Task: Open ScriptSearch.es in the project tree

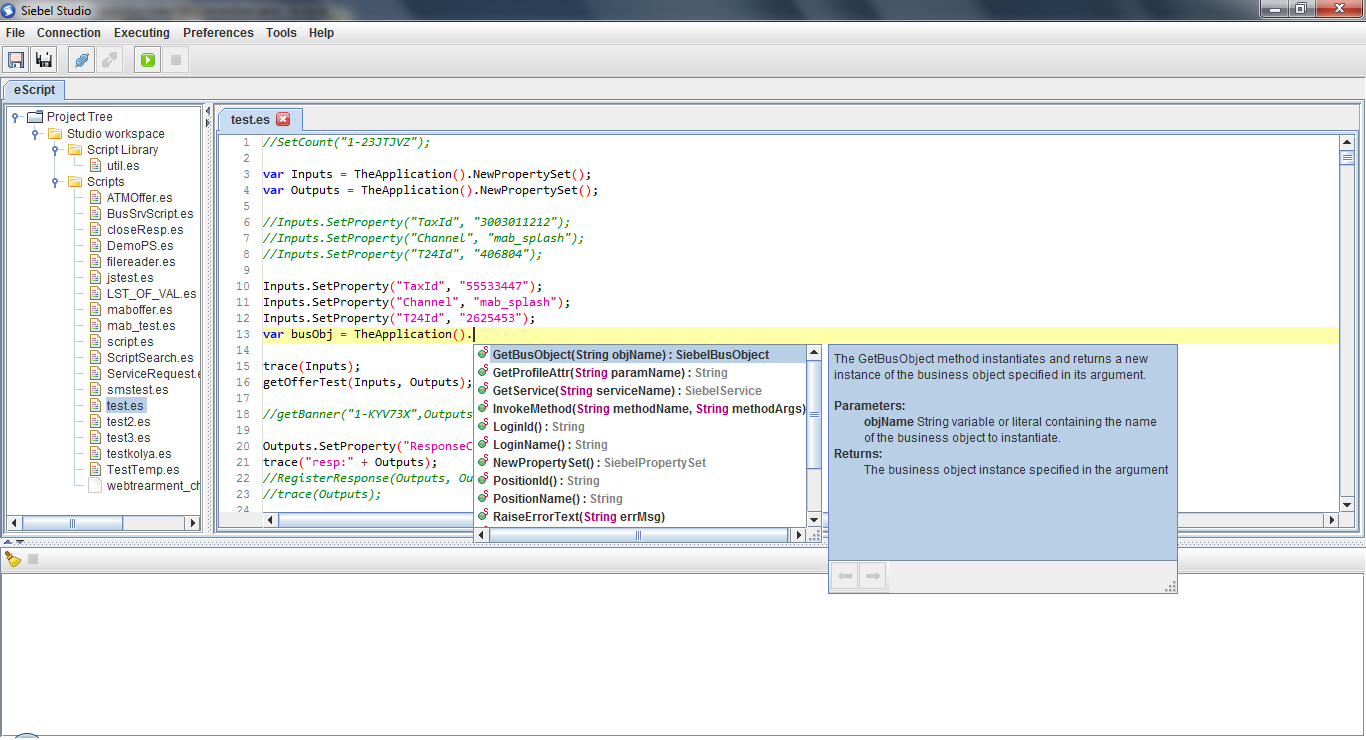Action: pyautogui.click(x=150, y=357)
